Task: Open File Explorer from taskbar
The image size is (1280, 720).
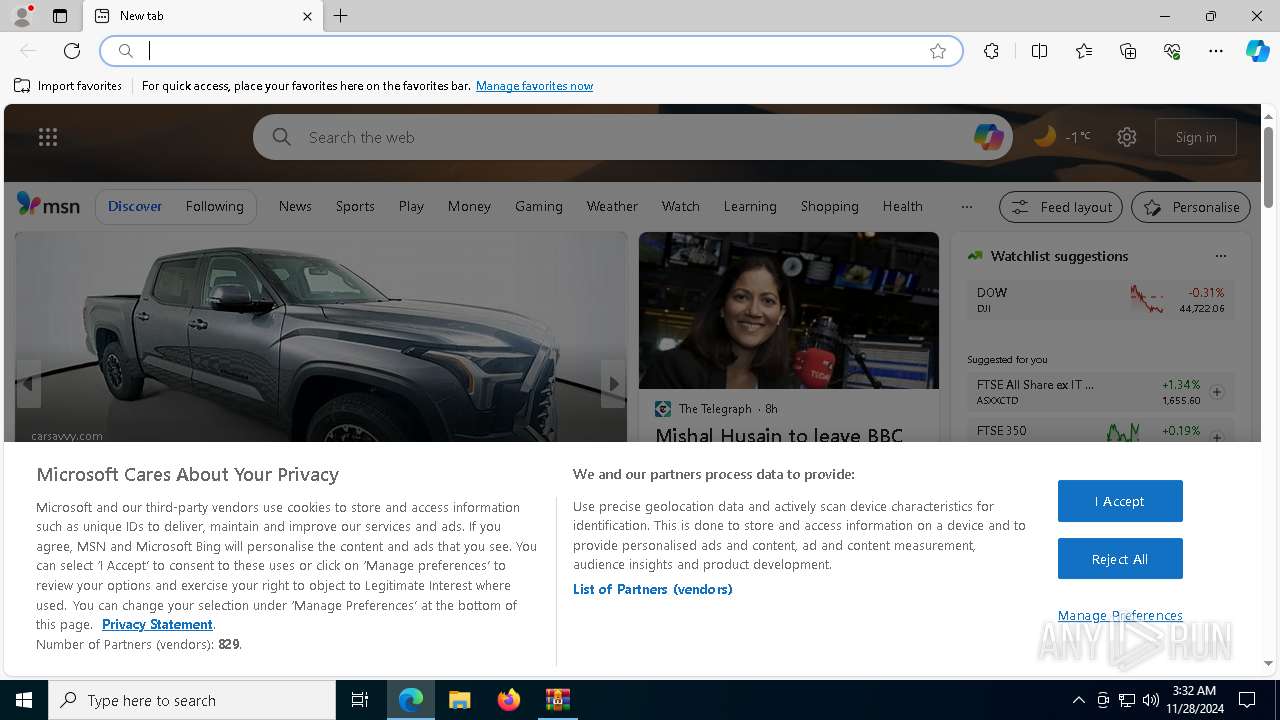Action: [x=459, y=700]
